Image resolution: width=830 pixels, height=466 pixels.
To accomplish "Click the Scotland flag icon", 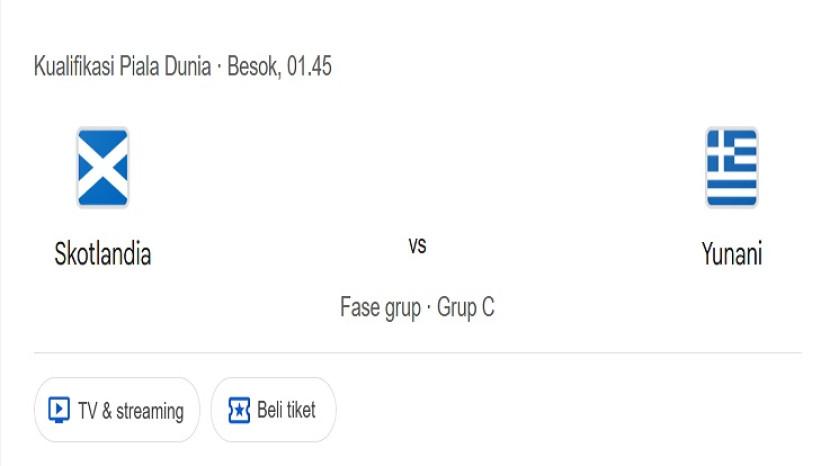I will coord(103,167).
